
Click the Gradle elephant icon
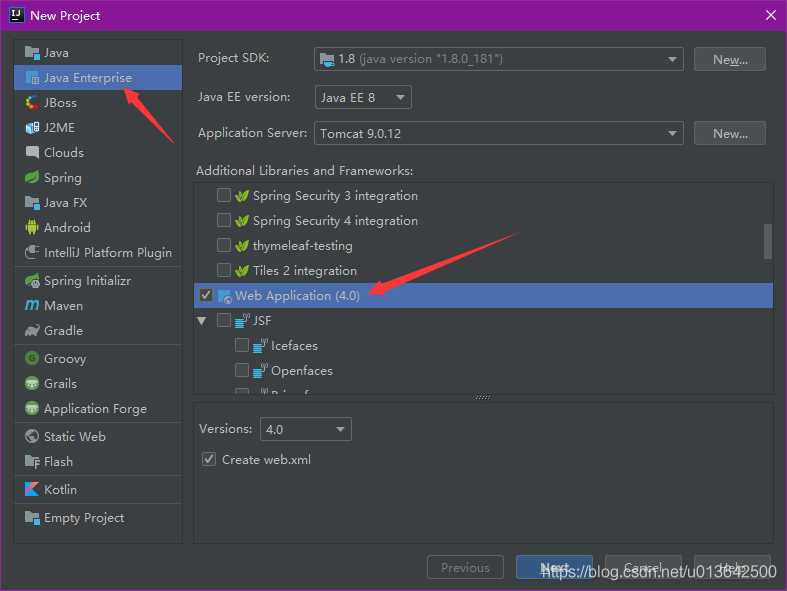32,330
